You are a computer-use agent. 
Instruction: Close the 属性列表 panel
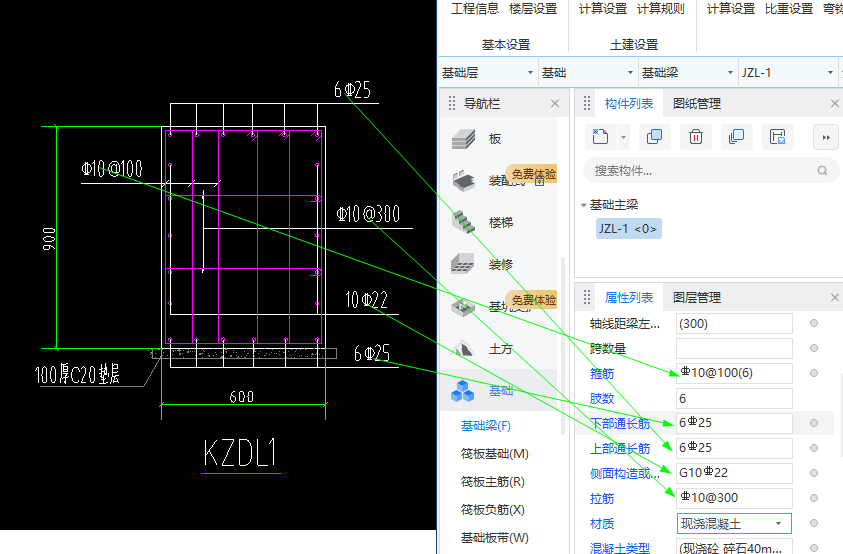click(834, 297)
